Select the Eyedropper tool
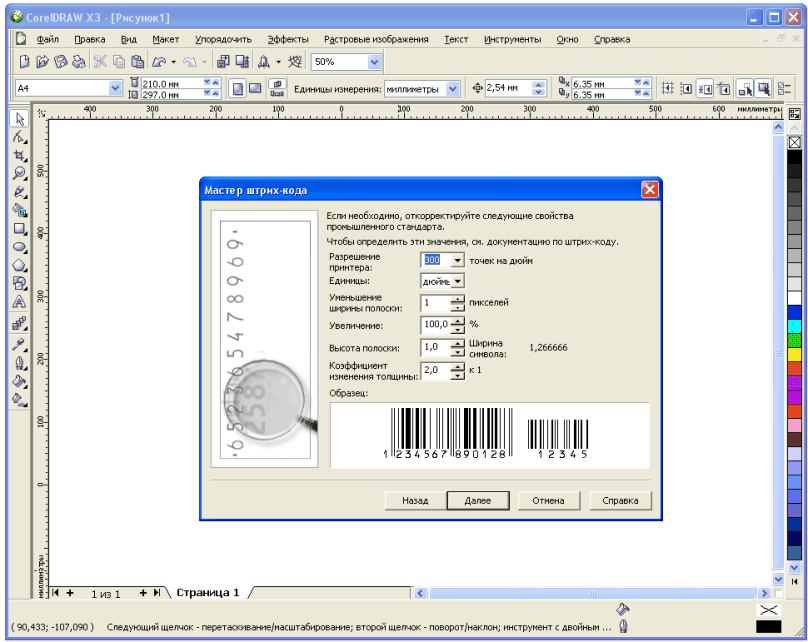Screen dimensions: 808x642 point(19,345)
